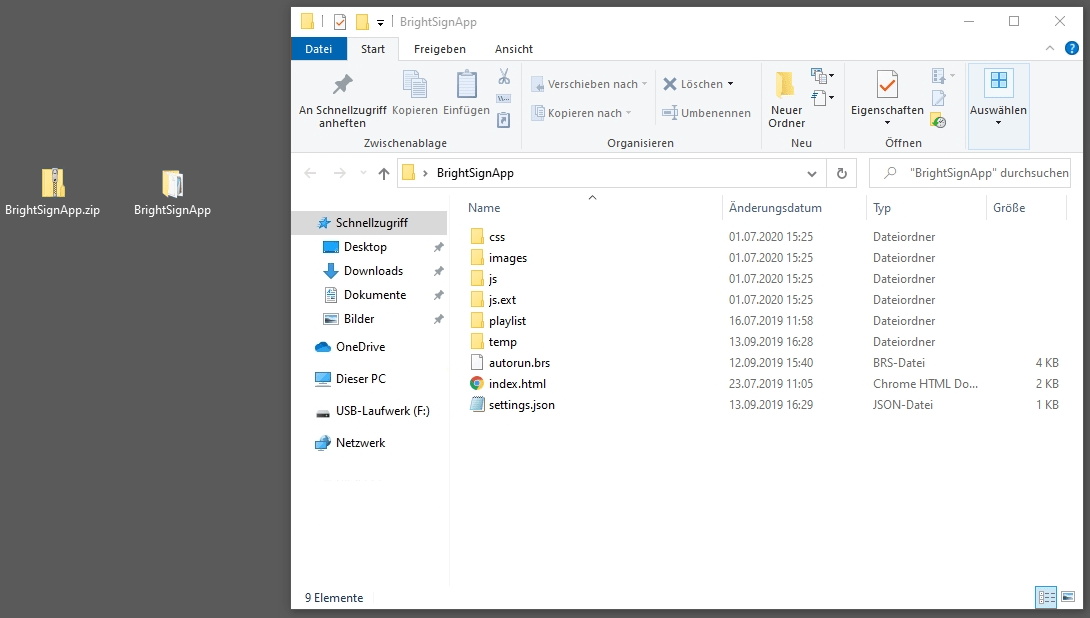The image size is (1090, 618).
Task: Click the Umbenennen button
Action: (x=706, y=113)
